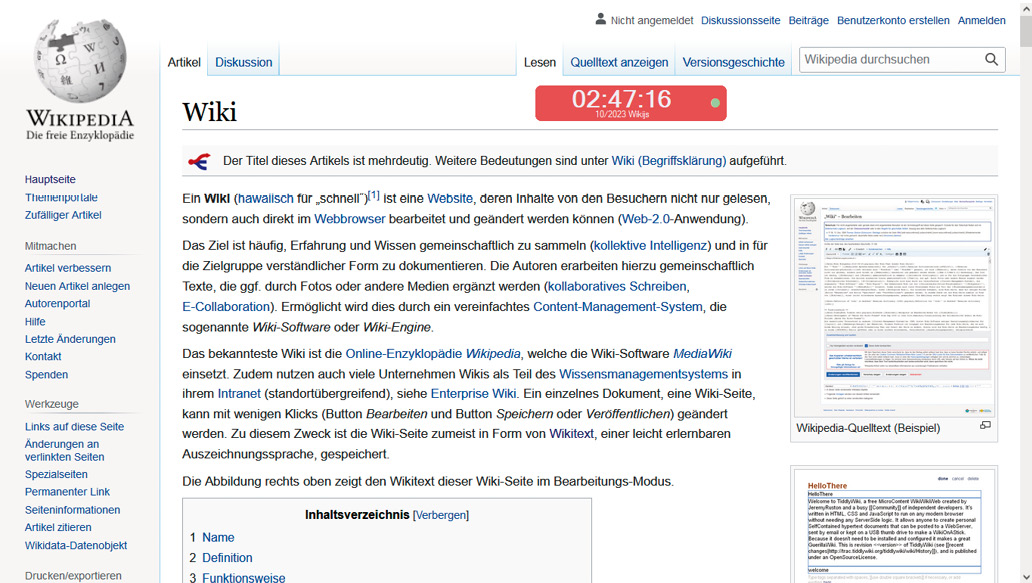Image resolution: width=1032 pixels, height=583 pixels.
Task: Select the Lesen tab
Action: [540, 63]
